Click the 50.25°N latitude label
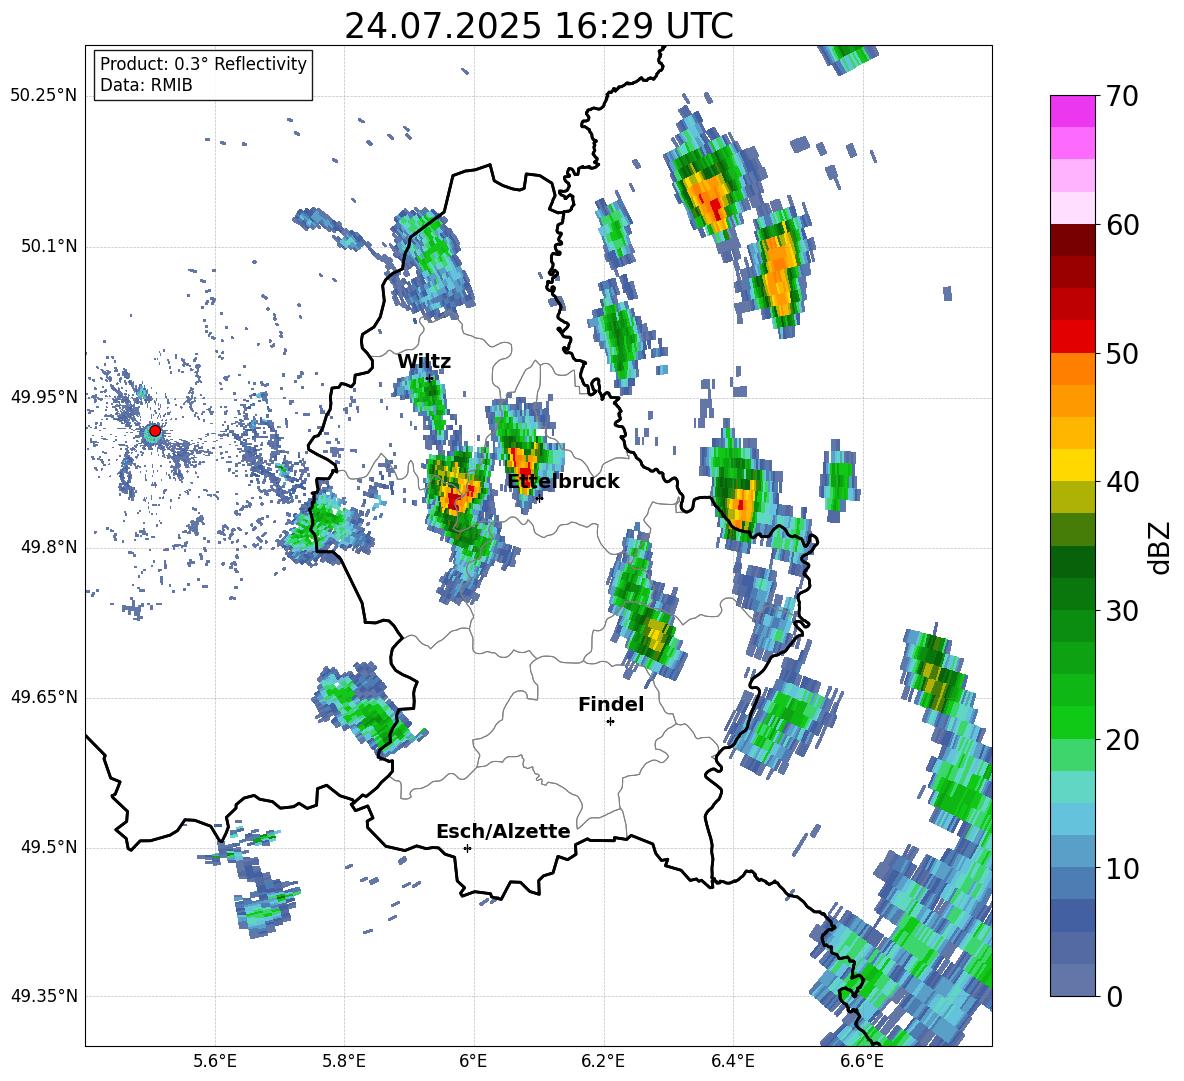The image size is (1184, 1081). pos(44,96)
